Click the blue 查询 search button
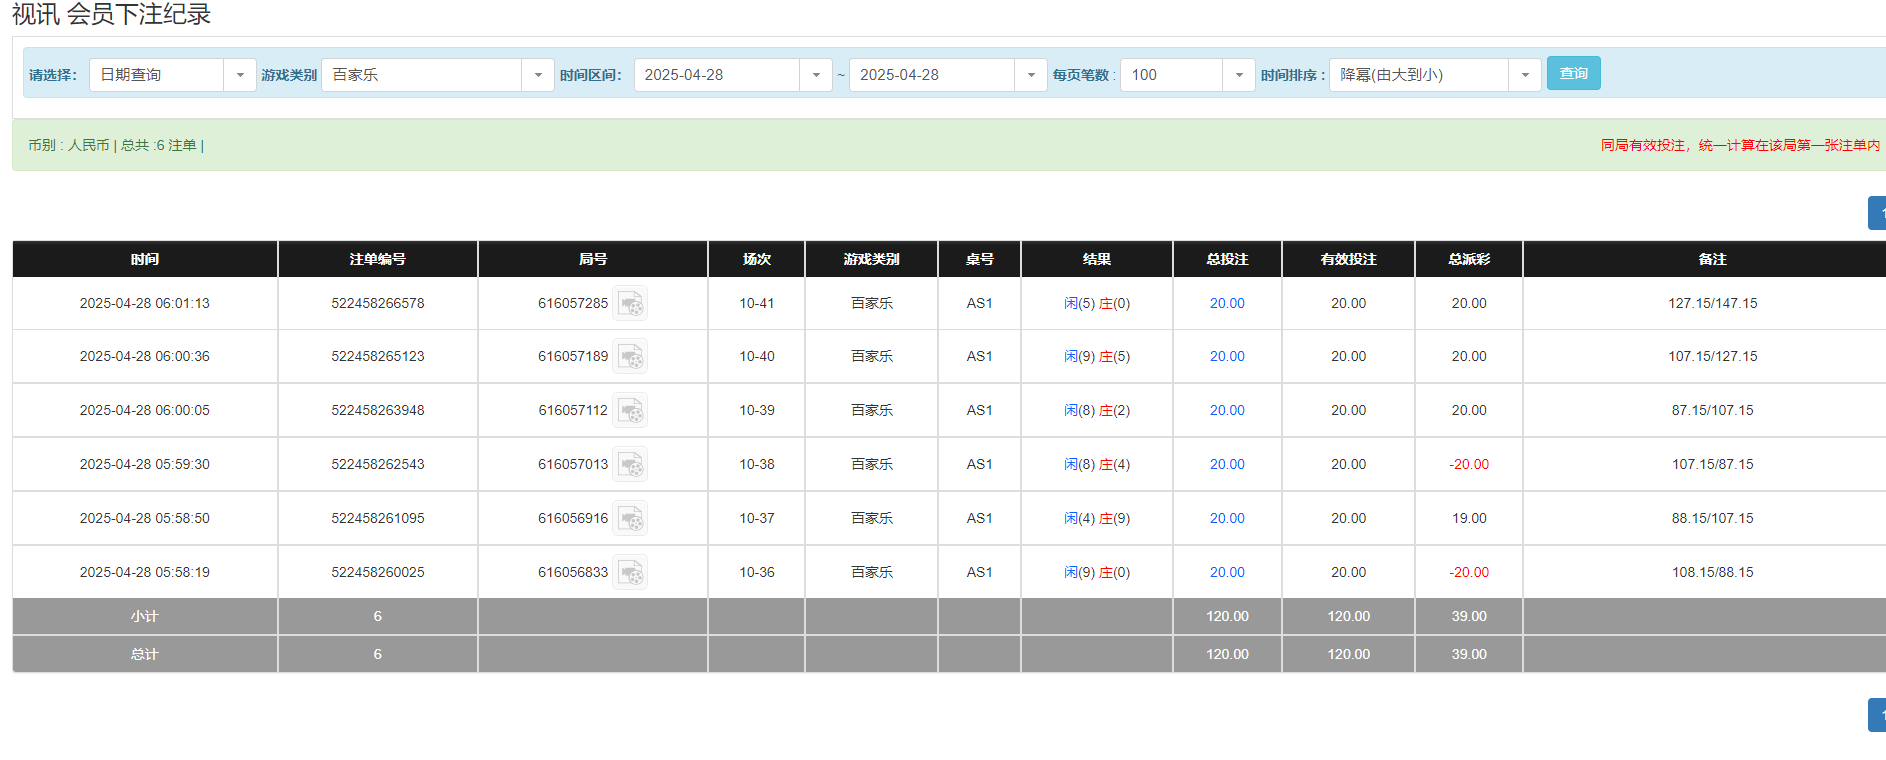Screen dimensions: 1886x760 tap(1573, 73)
